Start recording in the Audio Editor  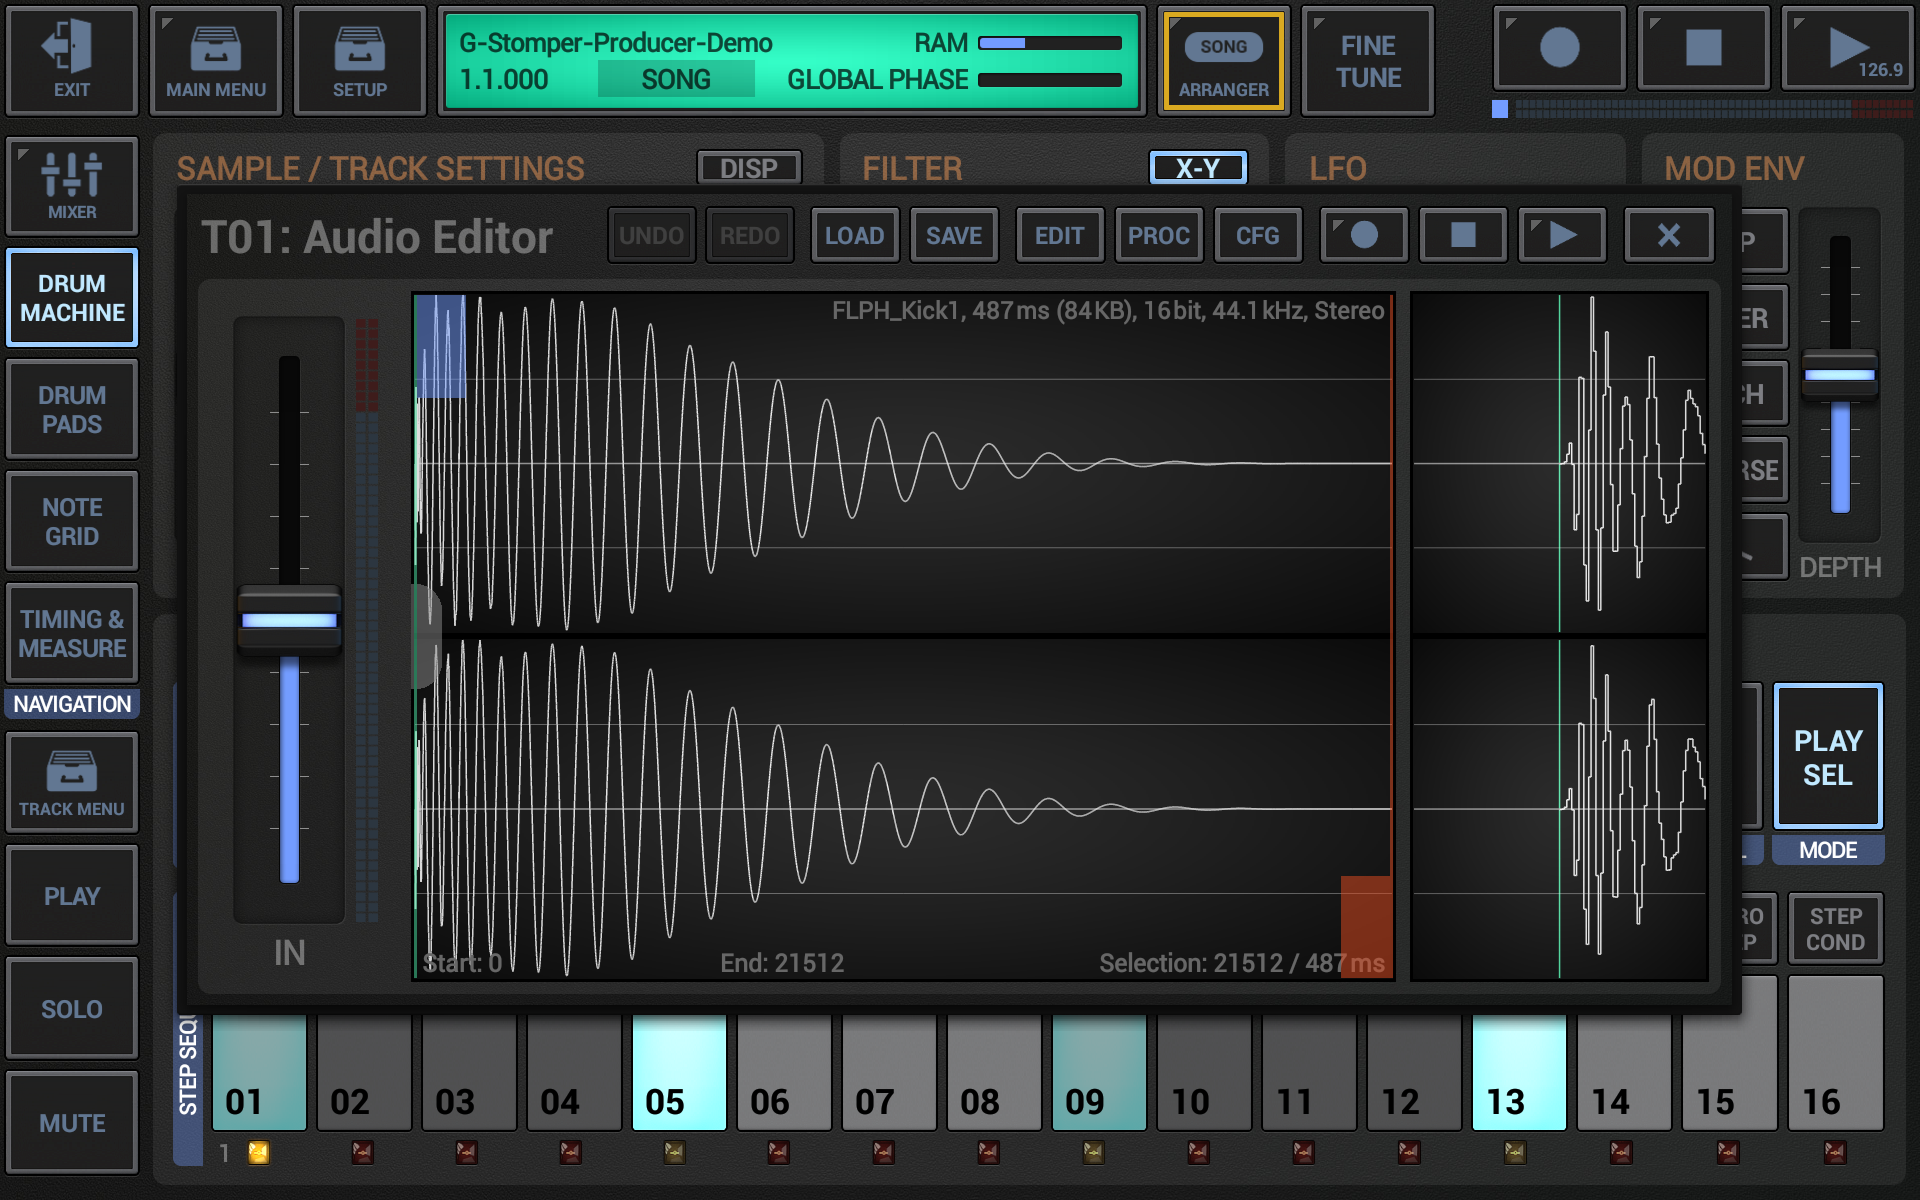(1363, 235)
